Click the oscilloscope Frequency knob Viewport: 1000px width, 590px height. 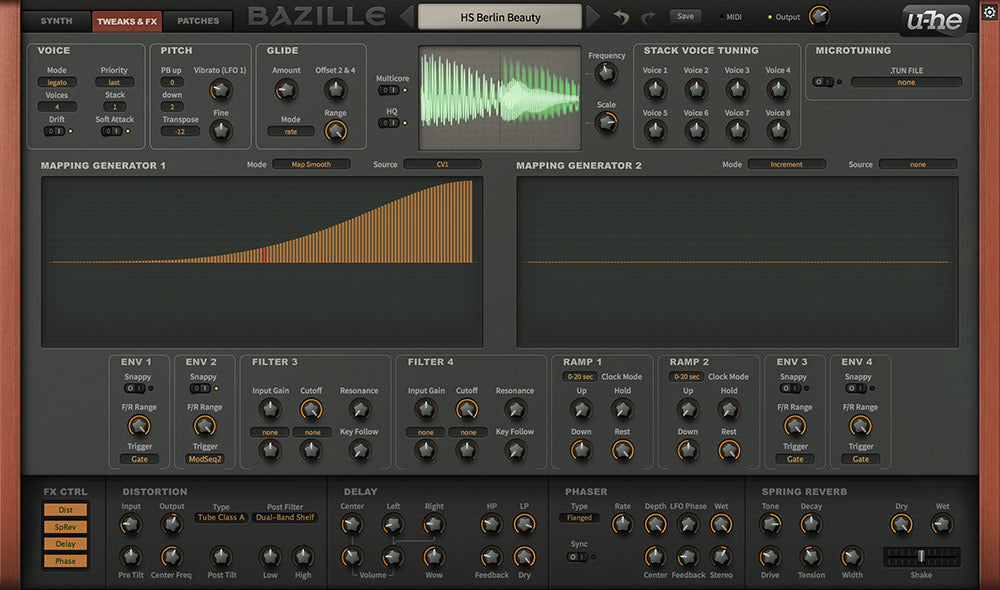606,74
